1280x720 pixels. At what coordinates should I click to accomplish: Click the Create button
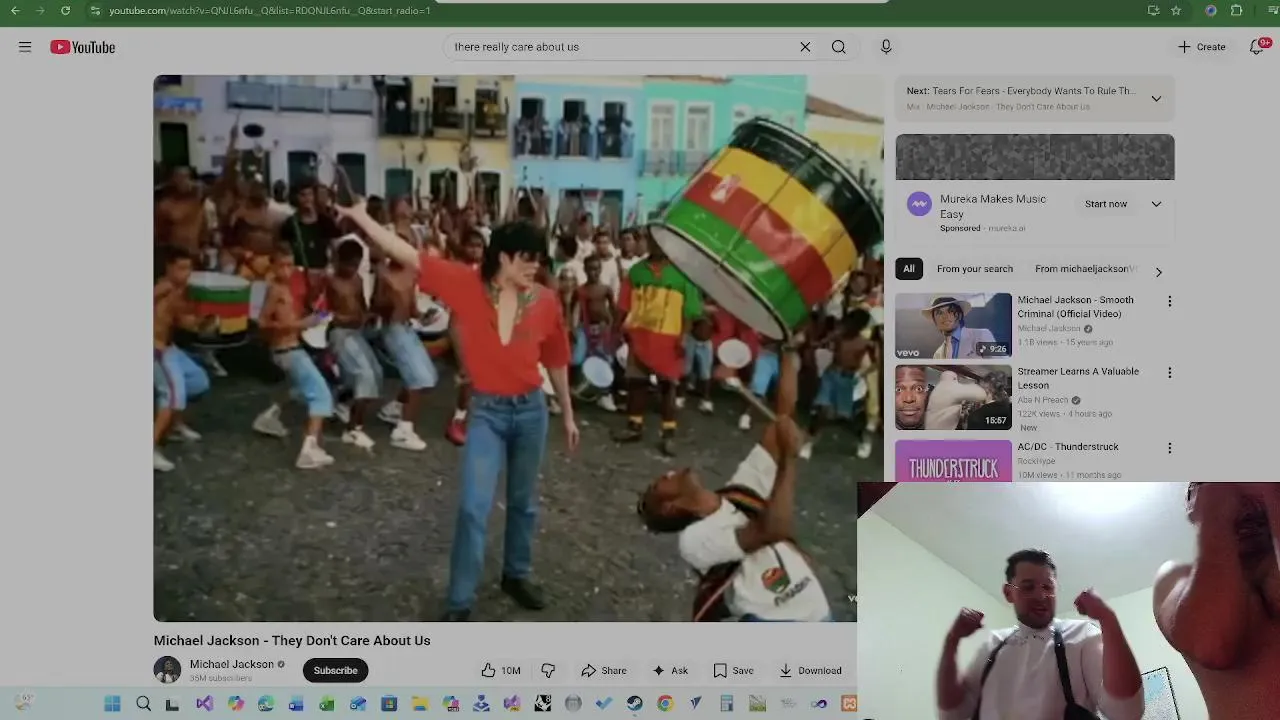1202,47
